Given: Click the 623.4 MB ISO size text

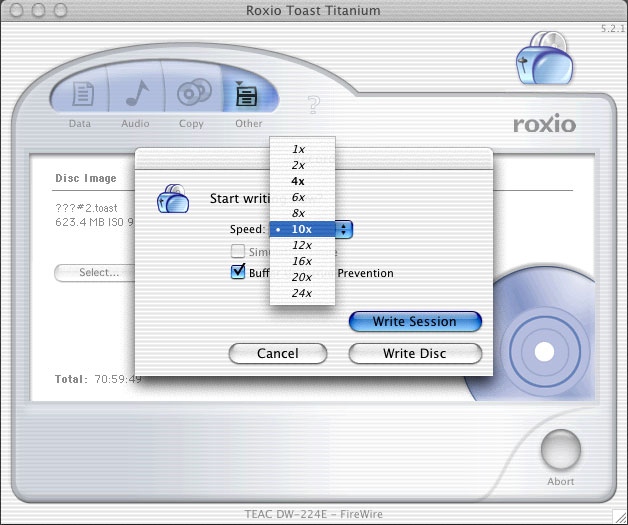Looking at the screenshot, I should (95, 222).
